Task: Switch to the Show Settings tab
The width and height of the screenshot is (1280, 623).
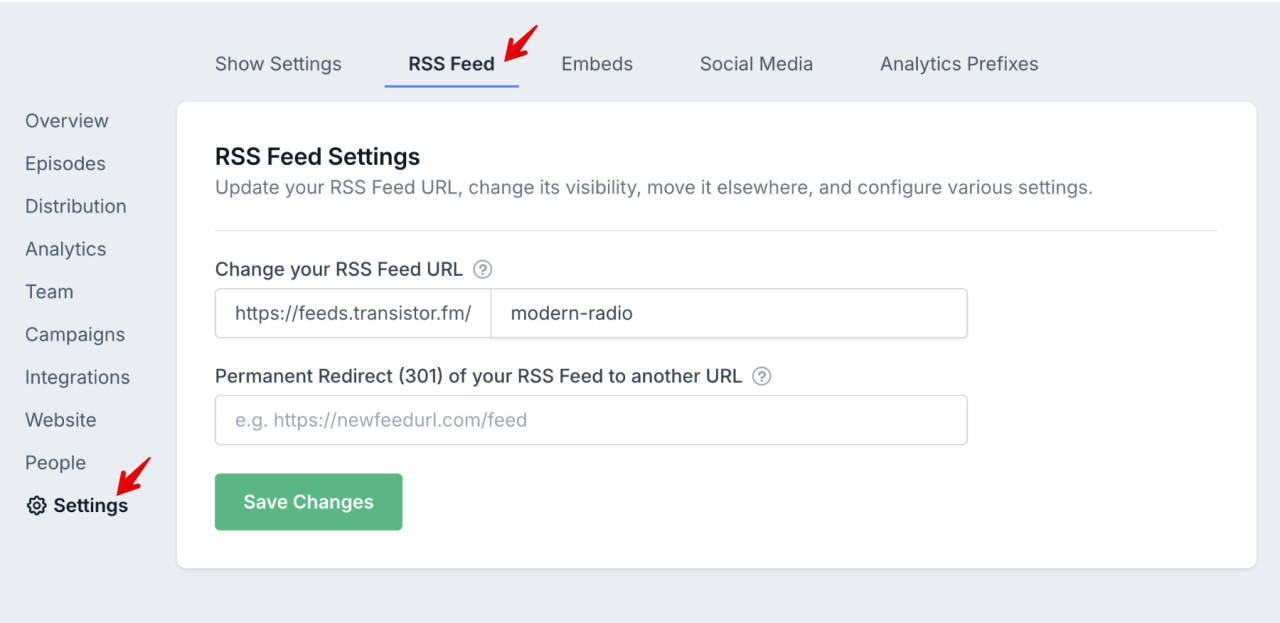Action: click(x=278, y=63)
